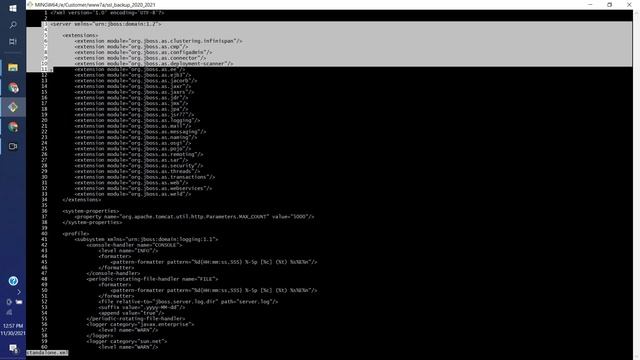This screenshot has height=360, width=640.
Task: Click the org.jboss.as.configadmin extension line
Action: [143, 52]
